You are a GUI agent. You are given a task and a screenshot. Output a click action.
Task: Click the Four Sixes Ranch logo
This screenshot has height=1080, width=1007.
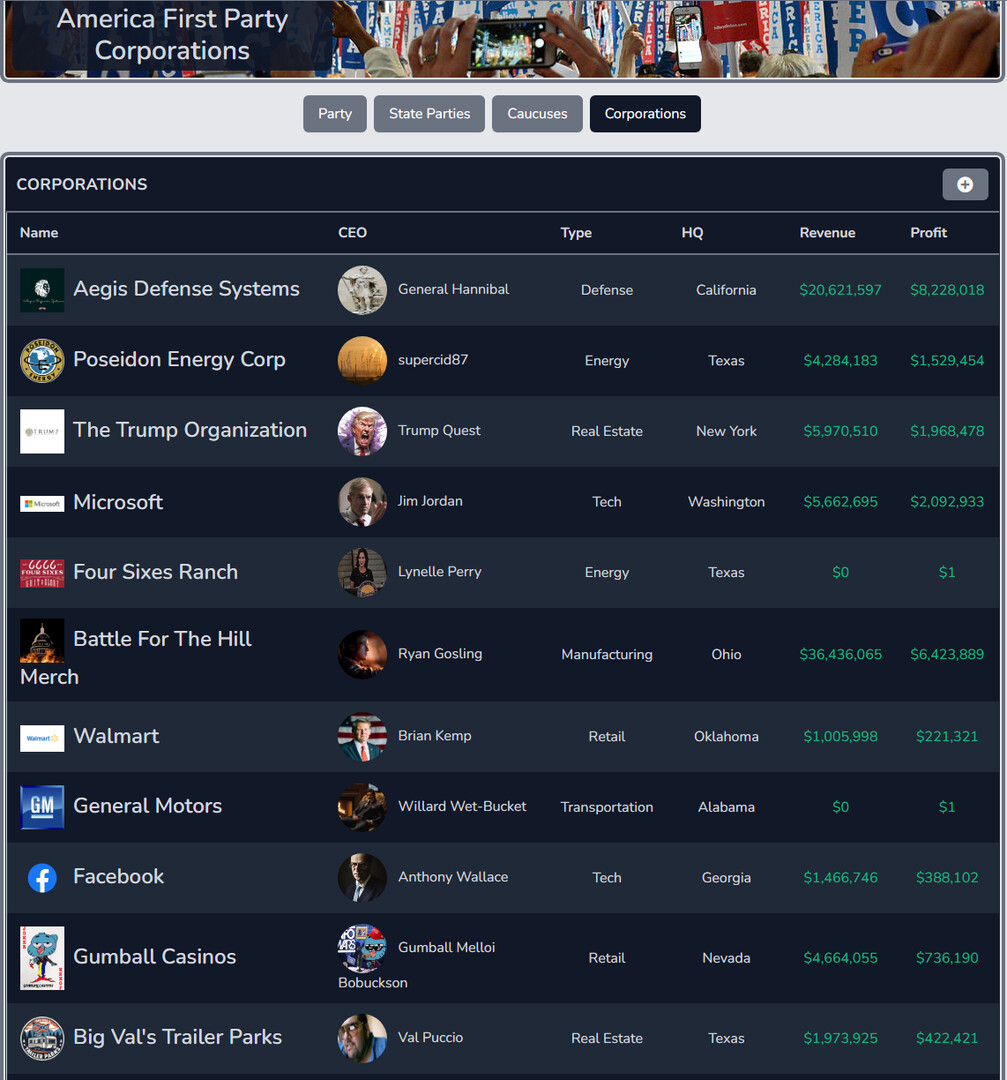[42, 573]
